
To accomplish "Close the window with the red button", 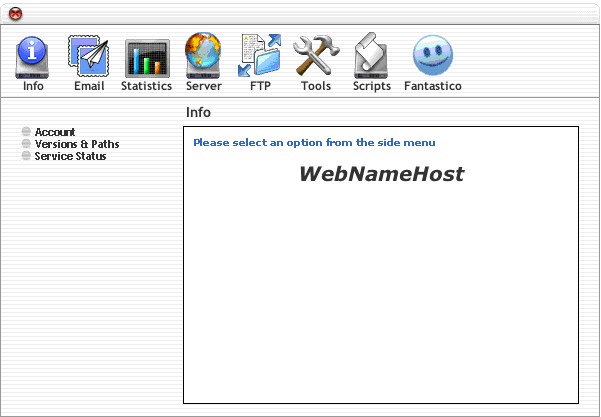I will coord(15,13).
